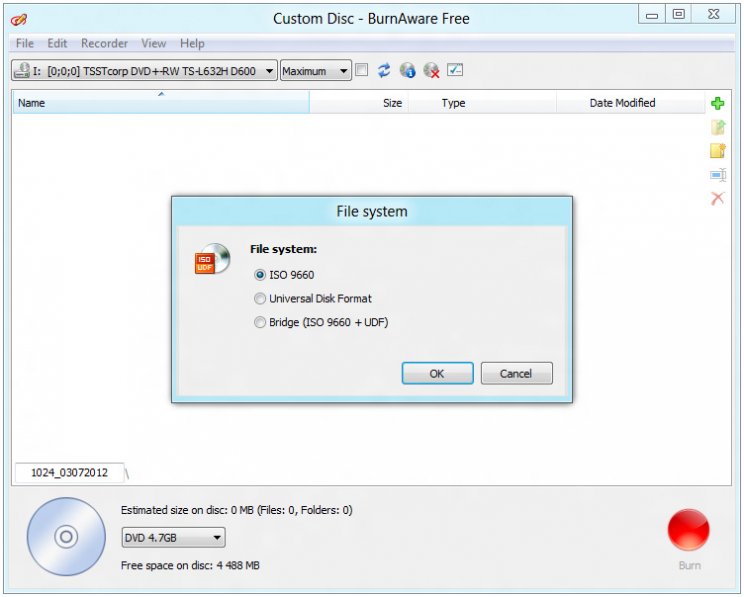Click the BurnAware app icon in title bar

point(19,19)
